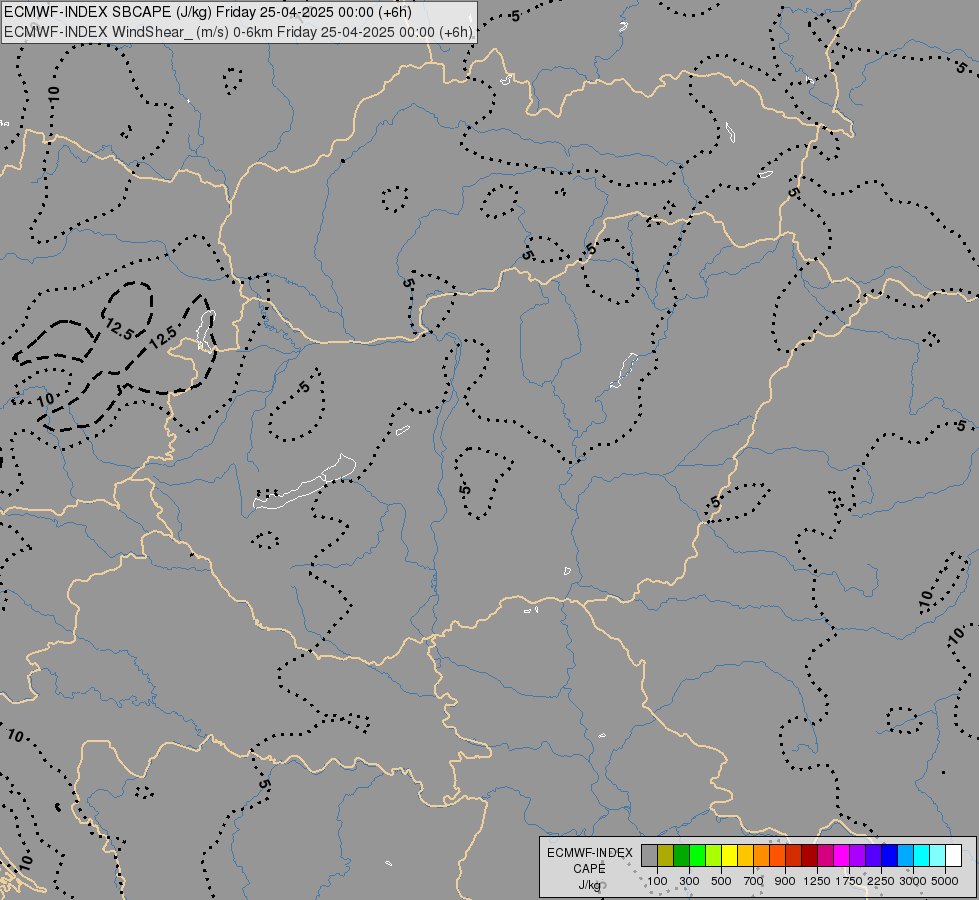The width and height of the screenshot is (979, 900).
Task: Click the '3000' legend value
Action: 912,881
